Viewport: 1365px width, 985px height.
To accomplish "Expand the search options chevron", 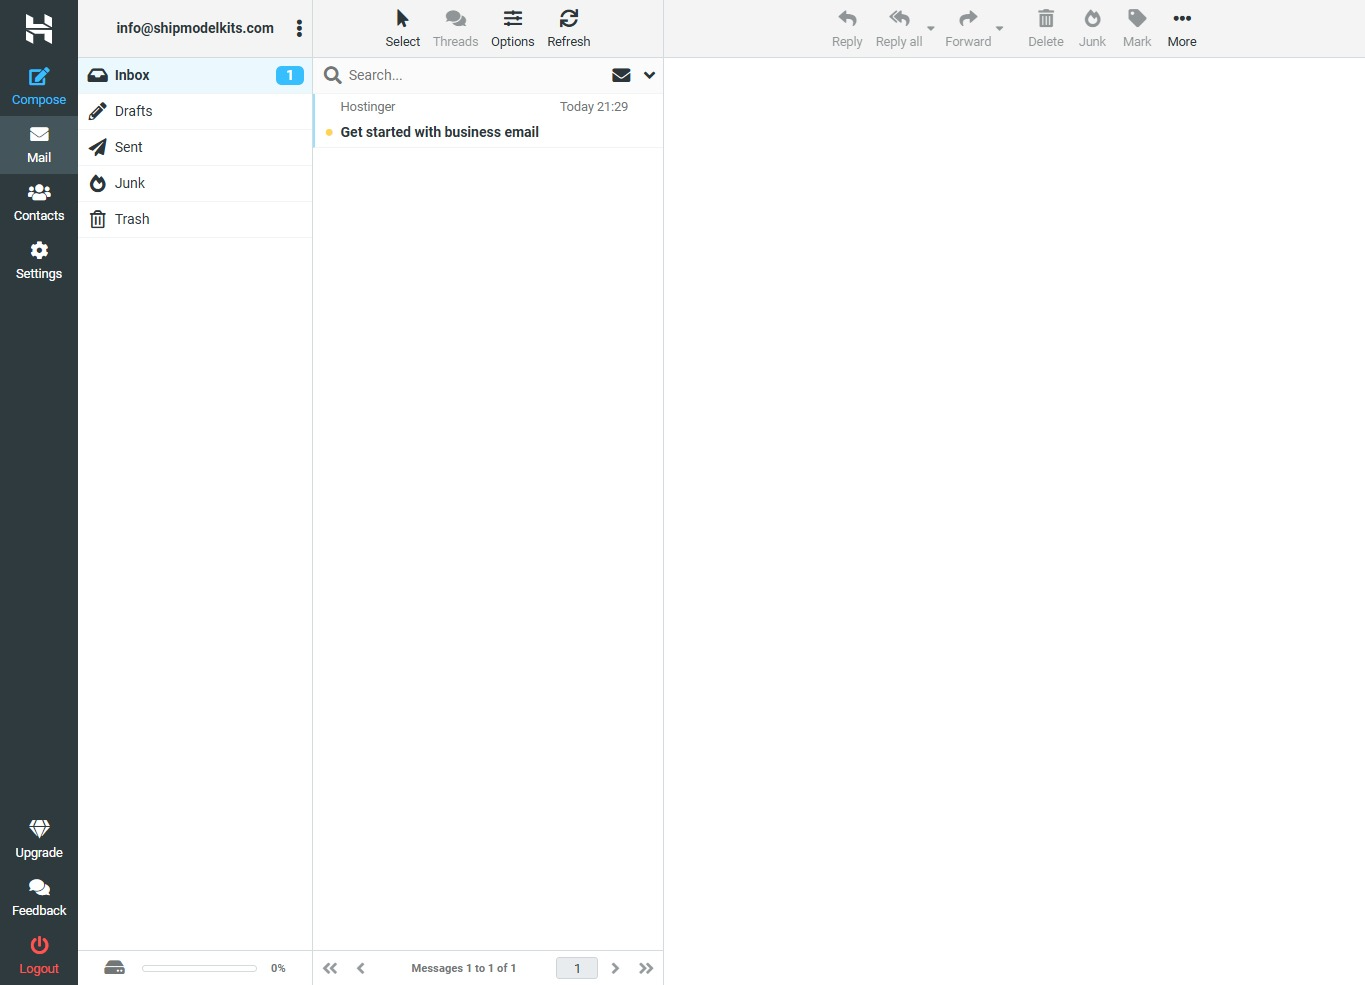I will [x=649, y=75].
